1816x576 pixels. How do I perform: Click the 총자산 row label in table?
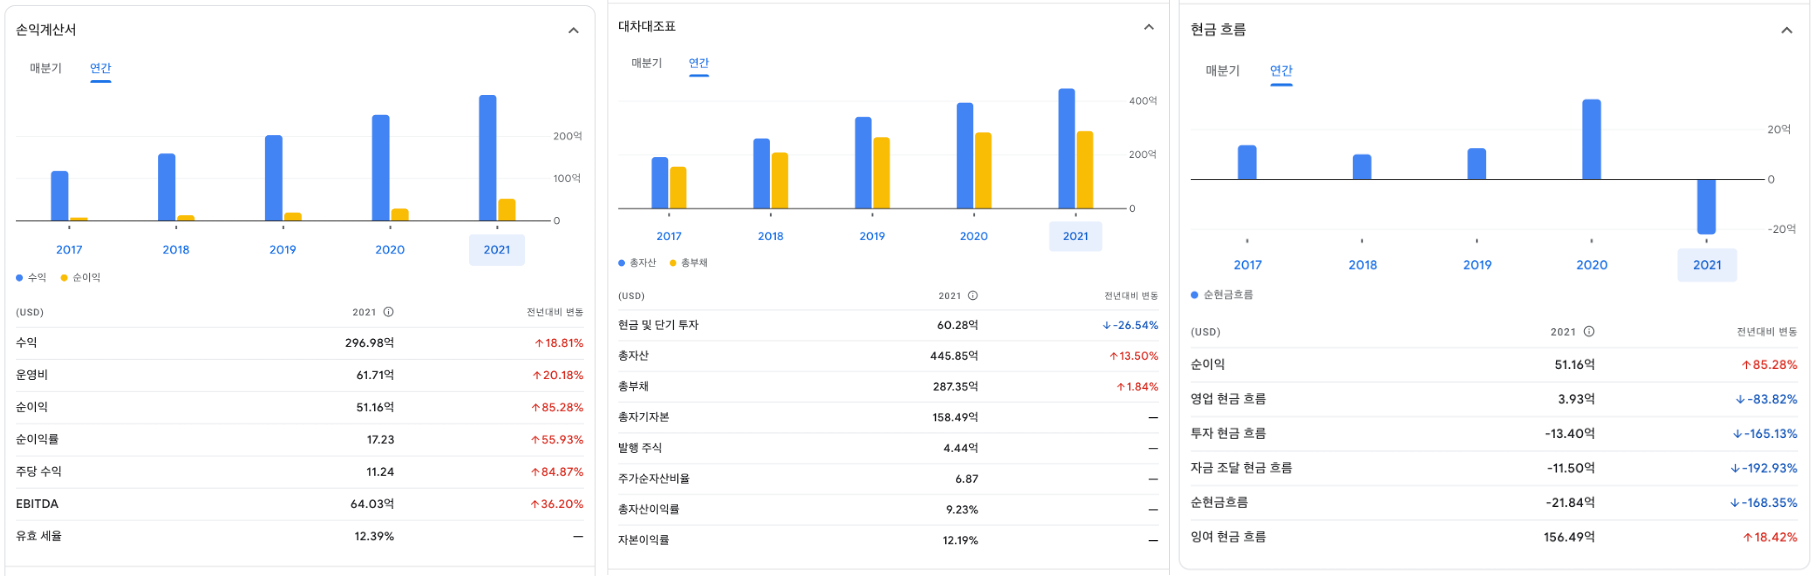(634, 356)
